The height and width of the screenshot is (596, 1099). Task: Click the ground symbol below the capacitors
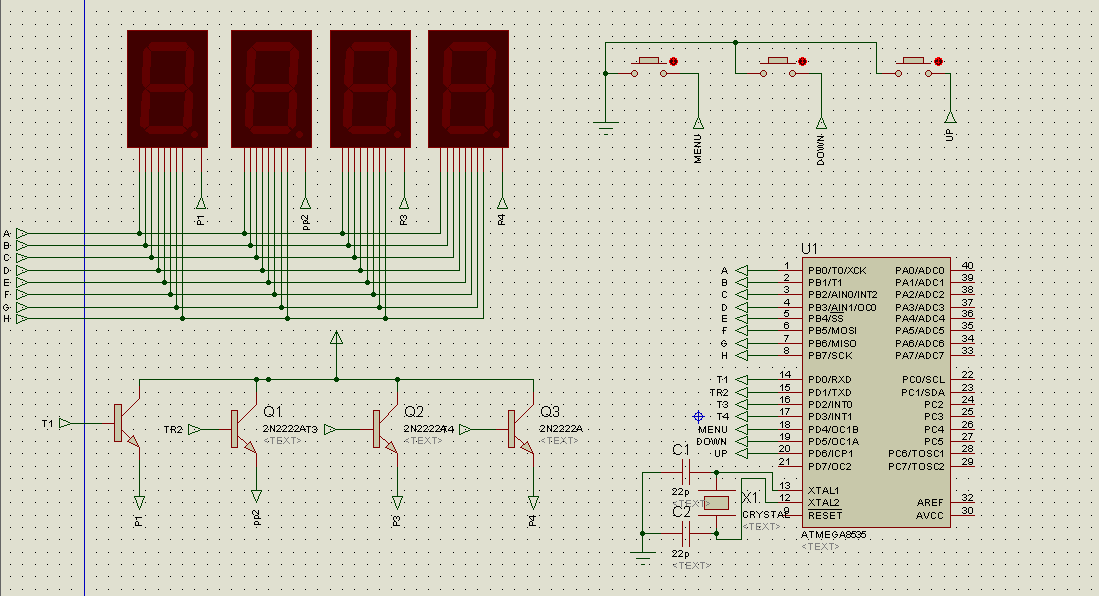click(x=643, y=557)
